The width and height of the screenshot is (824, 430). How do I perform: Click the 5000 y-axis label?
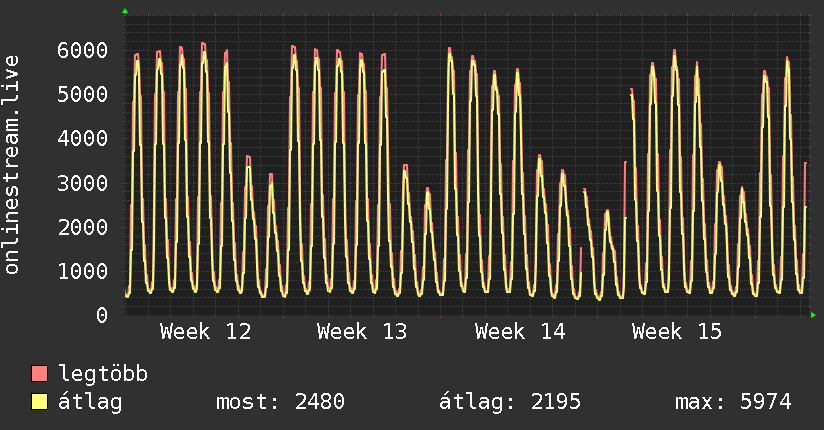[x=83, y=95]
